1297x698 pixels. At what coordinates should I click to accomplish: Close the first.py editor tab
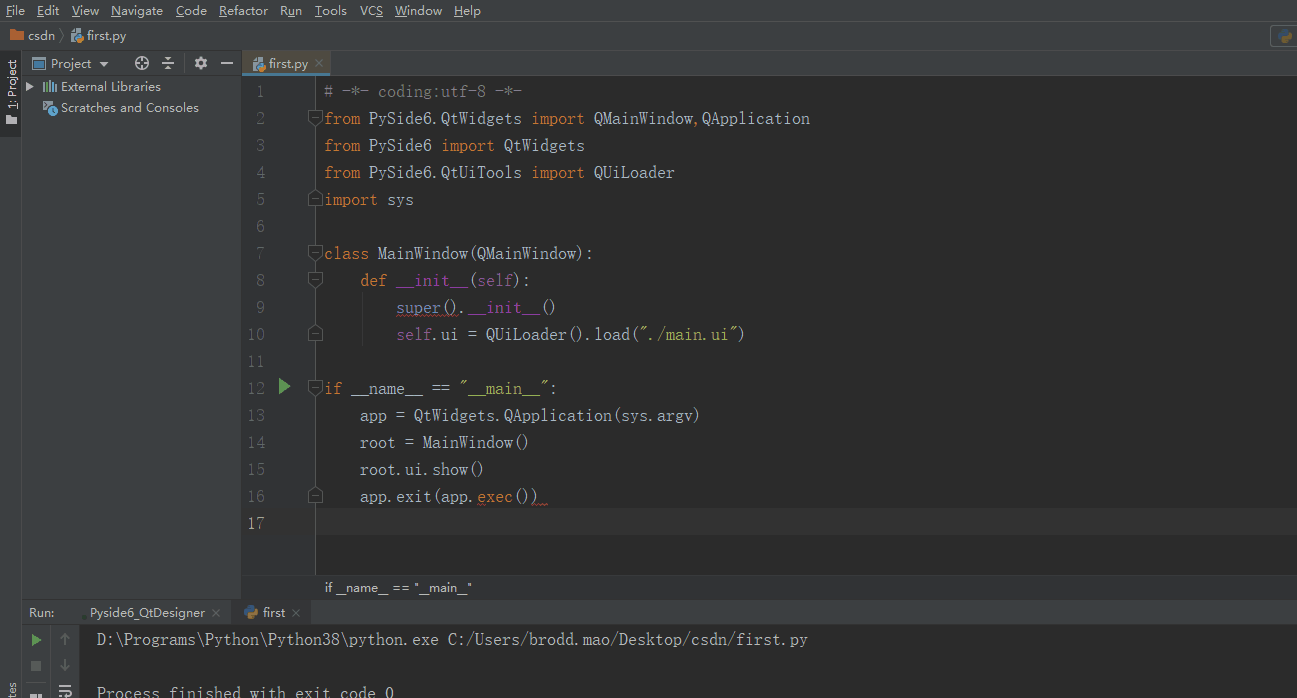[320, 63]
